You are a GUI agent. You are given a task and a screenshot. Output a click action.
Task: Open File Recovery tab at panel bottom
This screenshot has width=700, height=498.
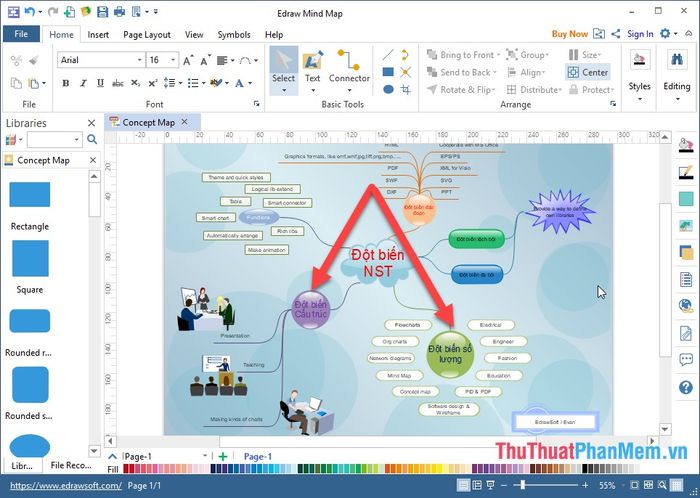tap(71, 465)
